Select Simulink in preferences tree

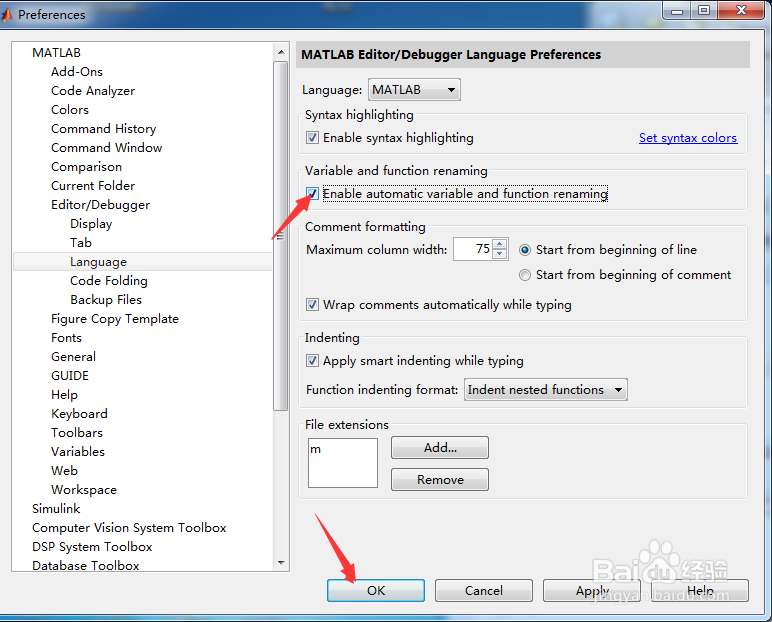click(x=56, y=509)
